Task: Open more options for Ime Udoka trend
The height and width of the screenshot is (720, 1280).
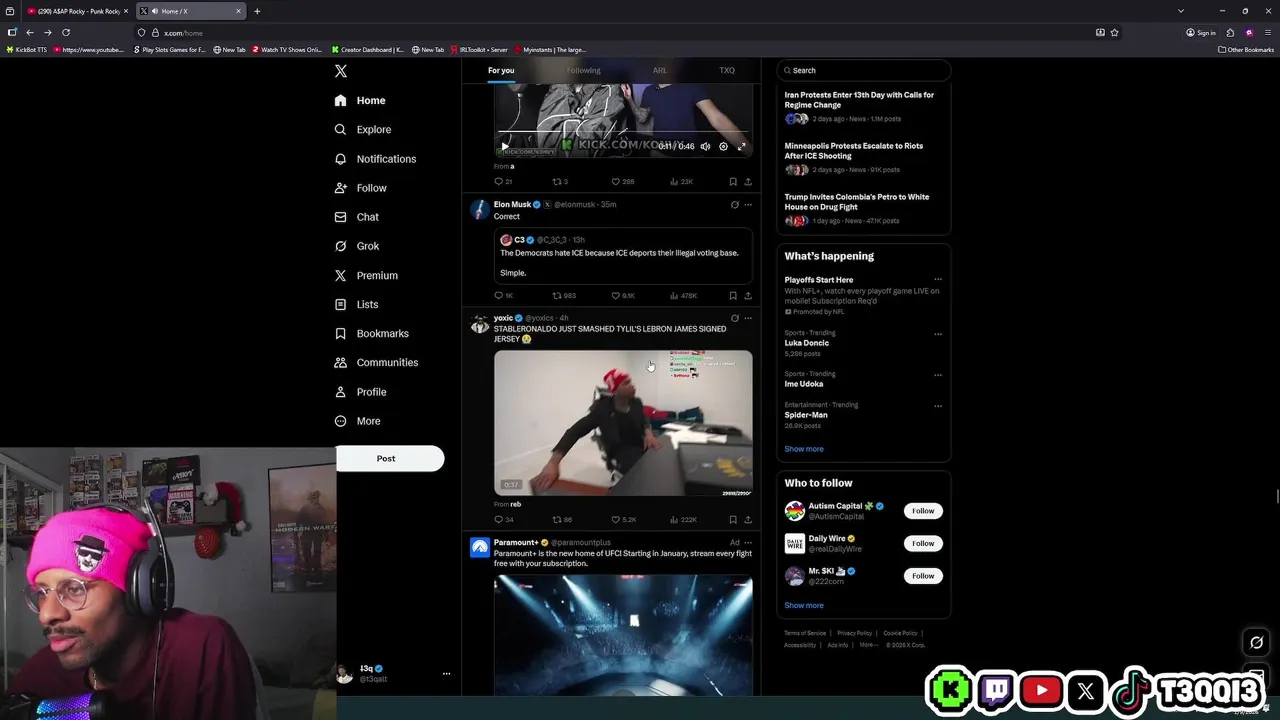Action: [938, 375]
